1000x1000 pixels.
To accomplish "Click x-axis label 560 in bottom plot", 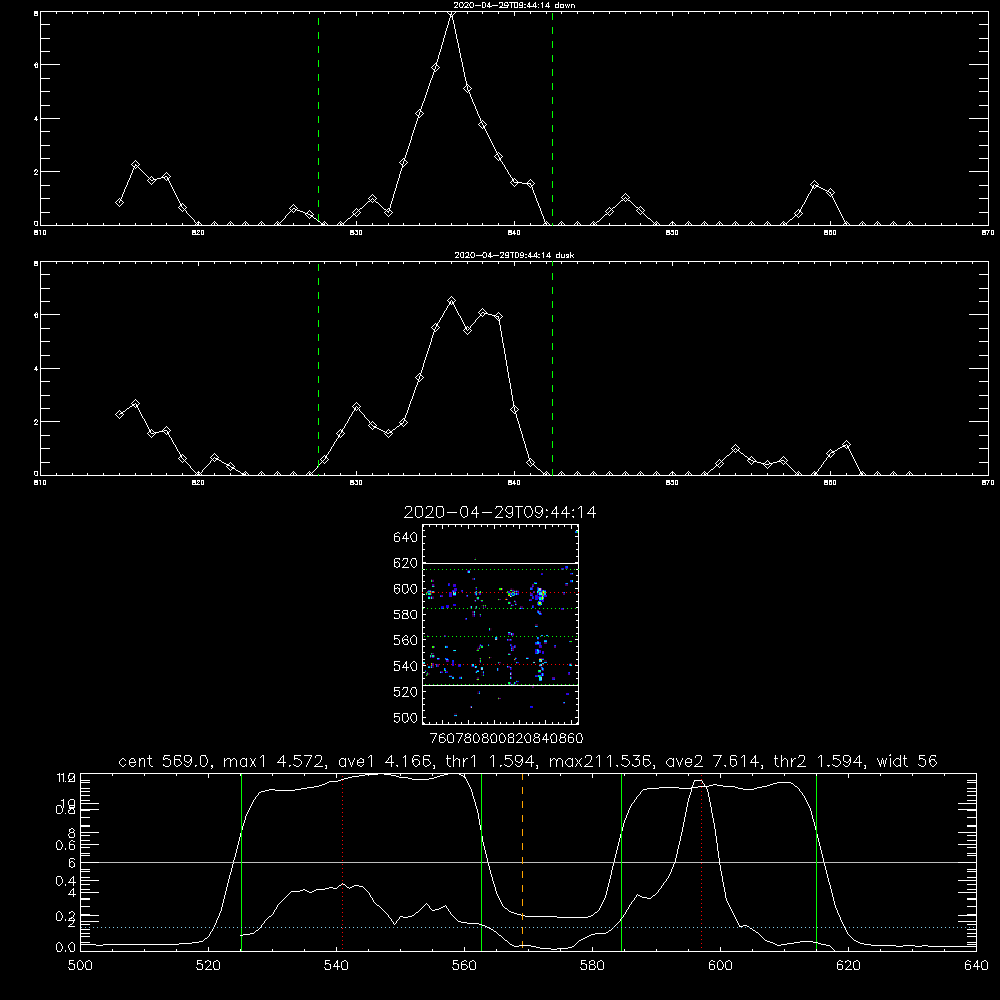I will pos(464,966).
